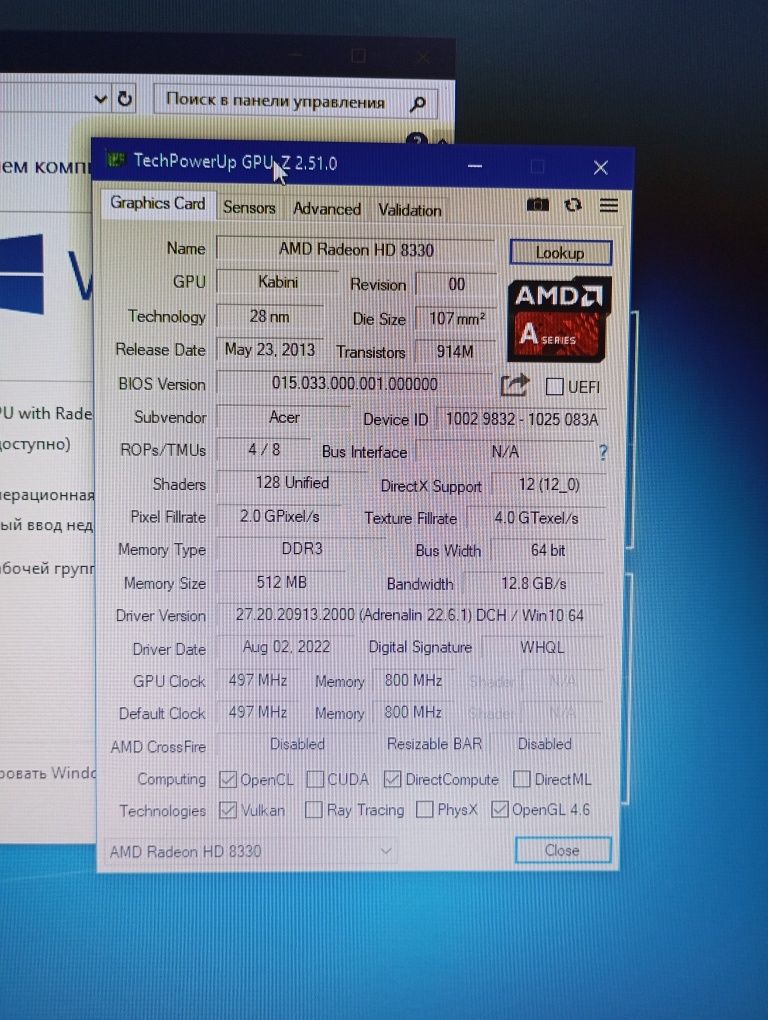Click the Bus Interface N/A value
This screenshot has width=768, height=1020.
tap(505, 451)
